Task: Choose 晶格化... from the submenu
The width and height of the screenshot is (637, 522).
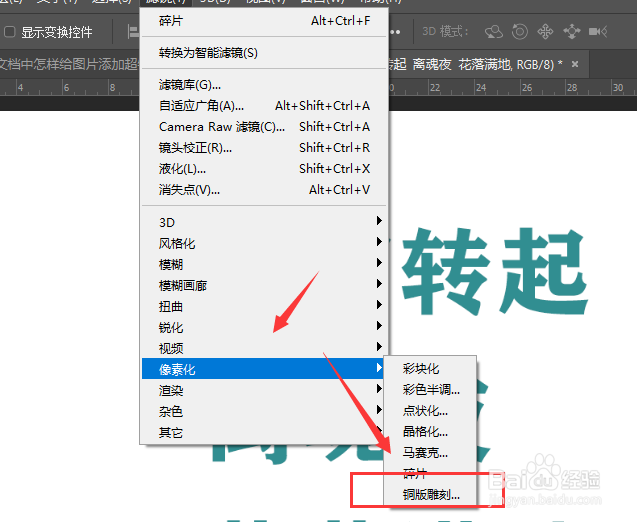Action: [430, 431]
